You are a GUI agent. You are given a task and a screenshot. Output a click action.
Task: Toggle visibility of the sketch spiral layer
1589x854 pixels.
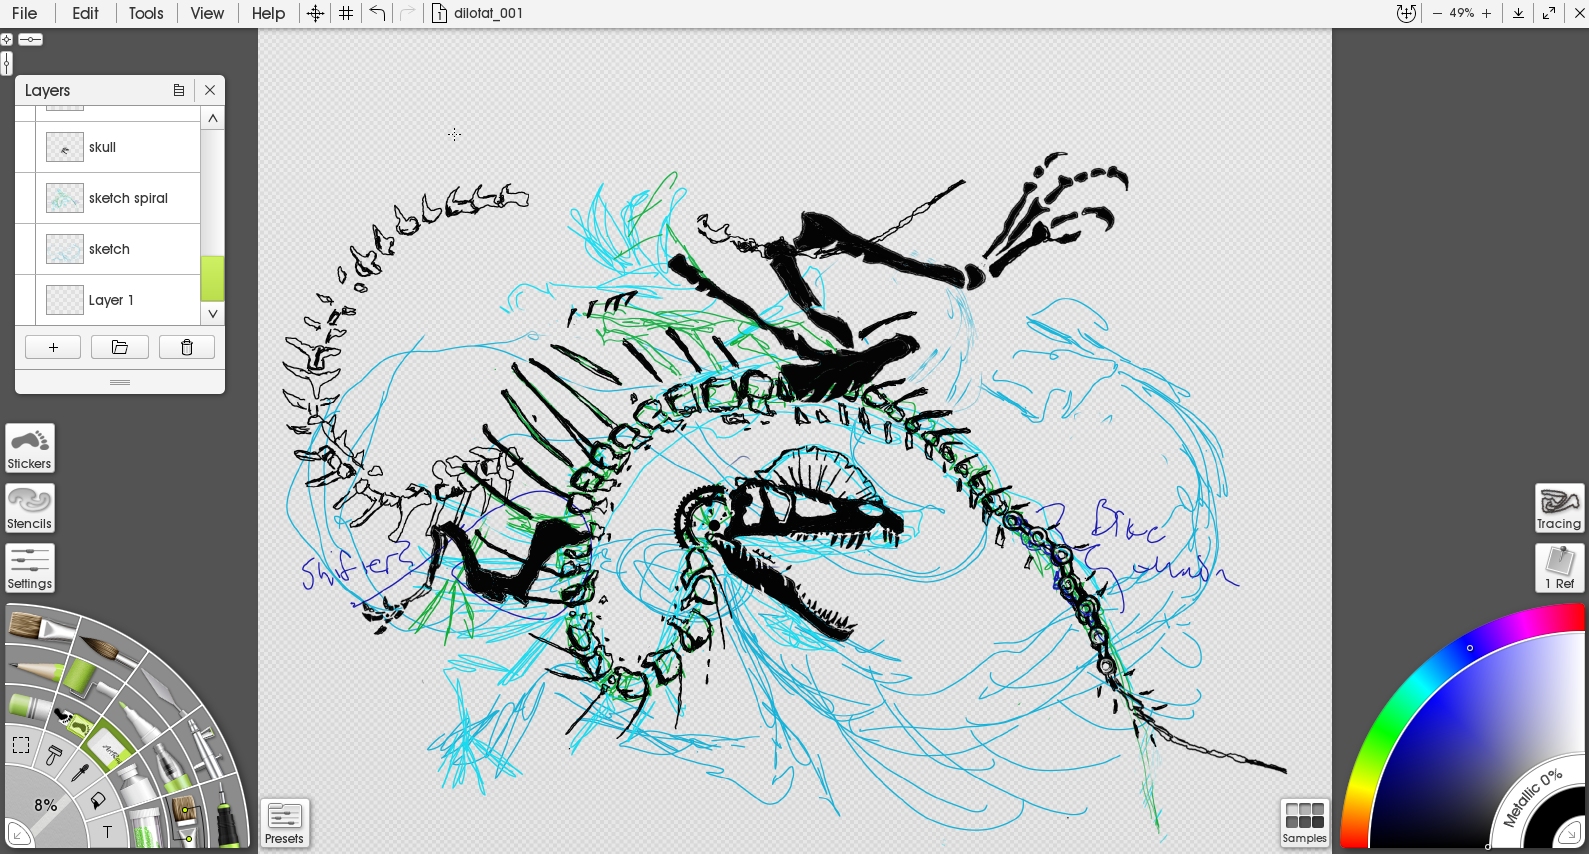(25, 199)
